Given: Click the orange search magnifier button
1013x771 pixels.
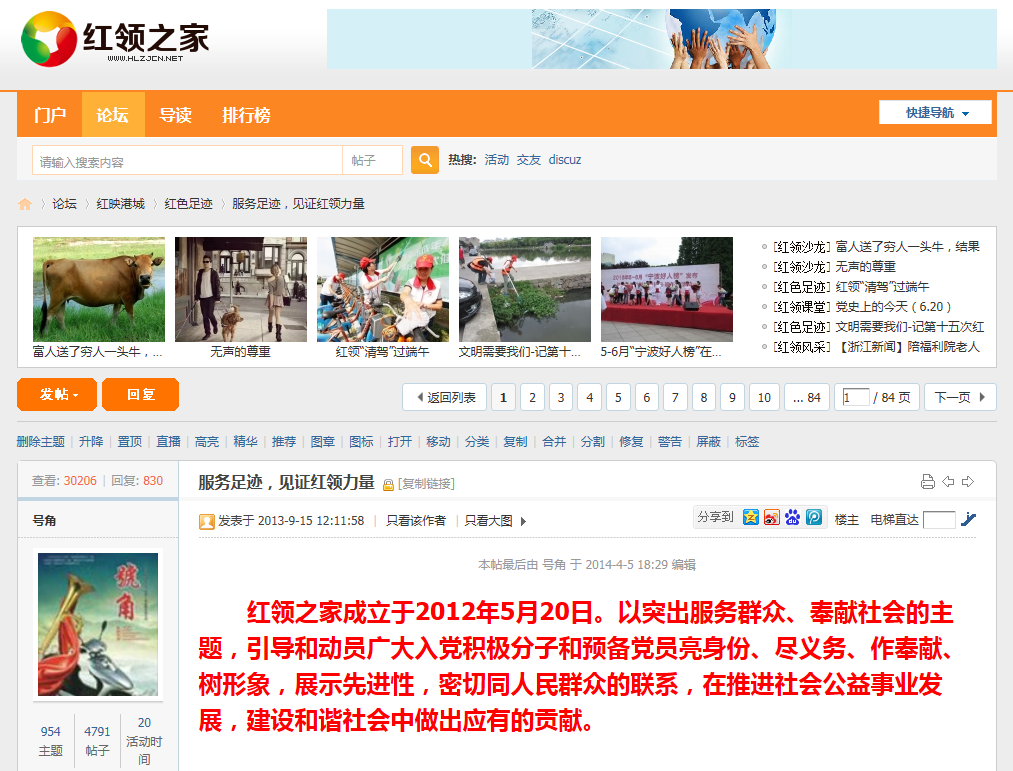Looking at the screenshot, I should [425, 160].
